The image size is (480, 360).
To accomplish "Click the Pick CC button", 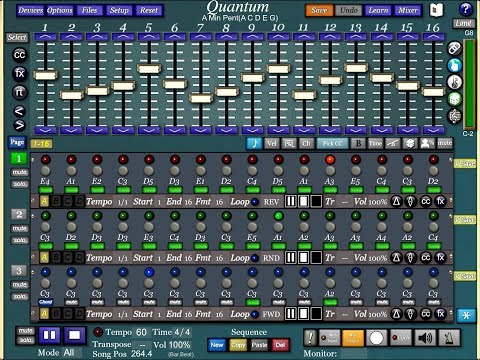I will point(332,143).
